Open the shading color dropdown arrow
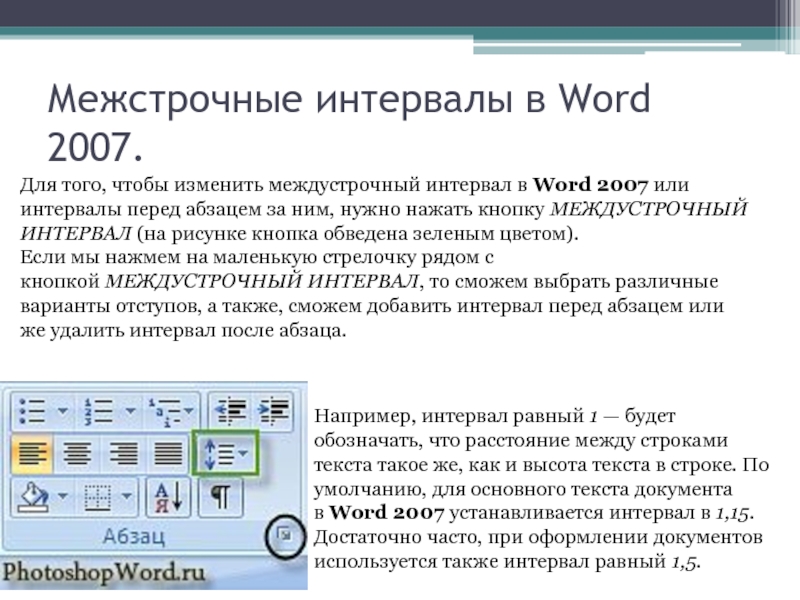The height and width of the screenshot is (600, 800). pos(63,496)
